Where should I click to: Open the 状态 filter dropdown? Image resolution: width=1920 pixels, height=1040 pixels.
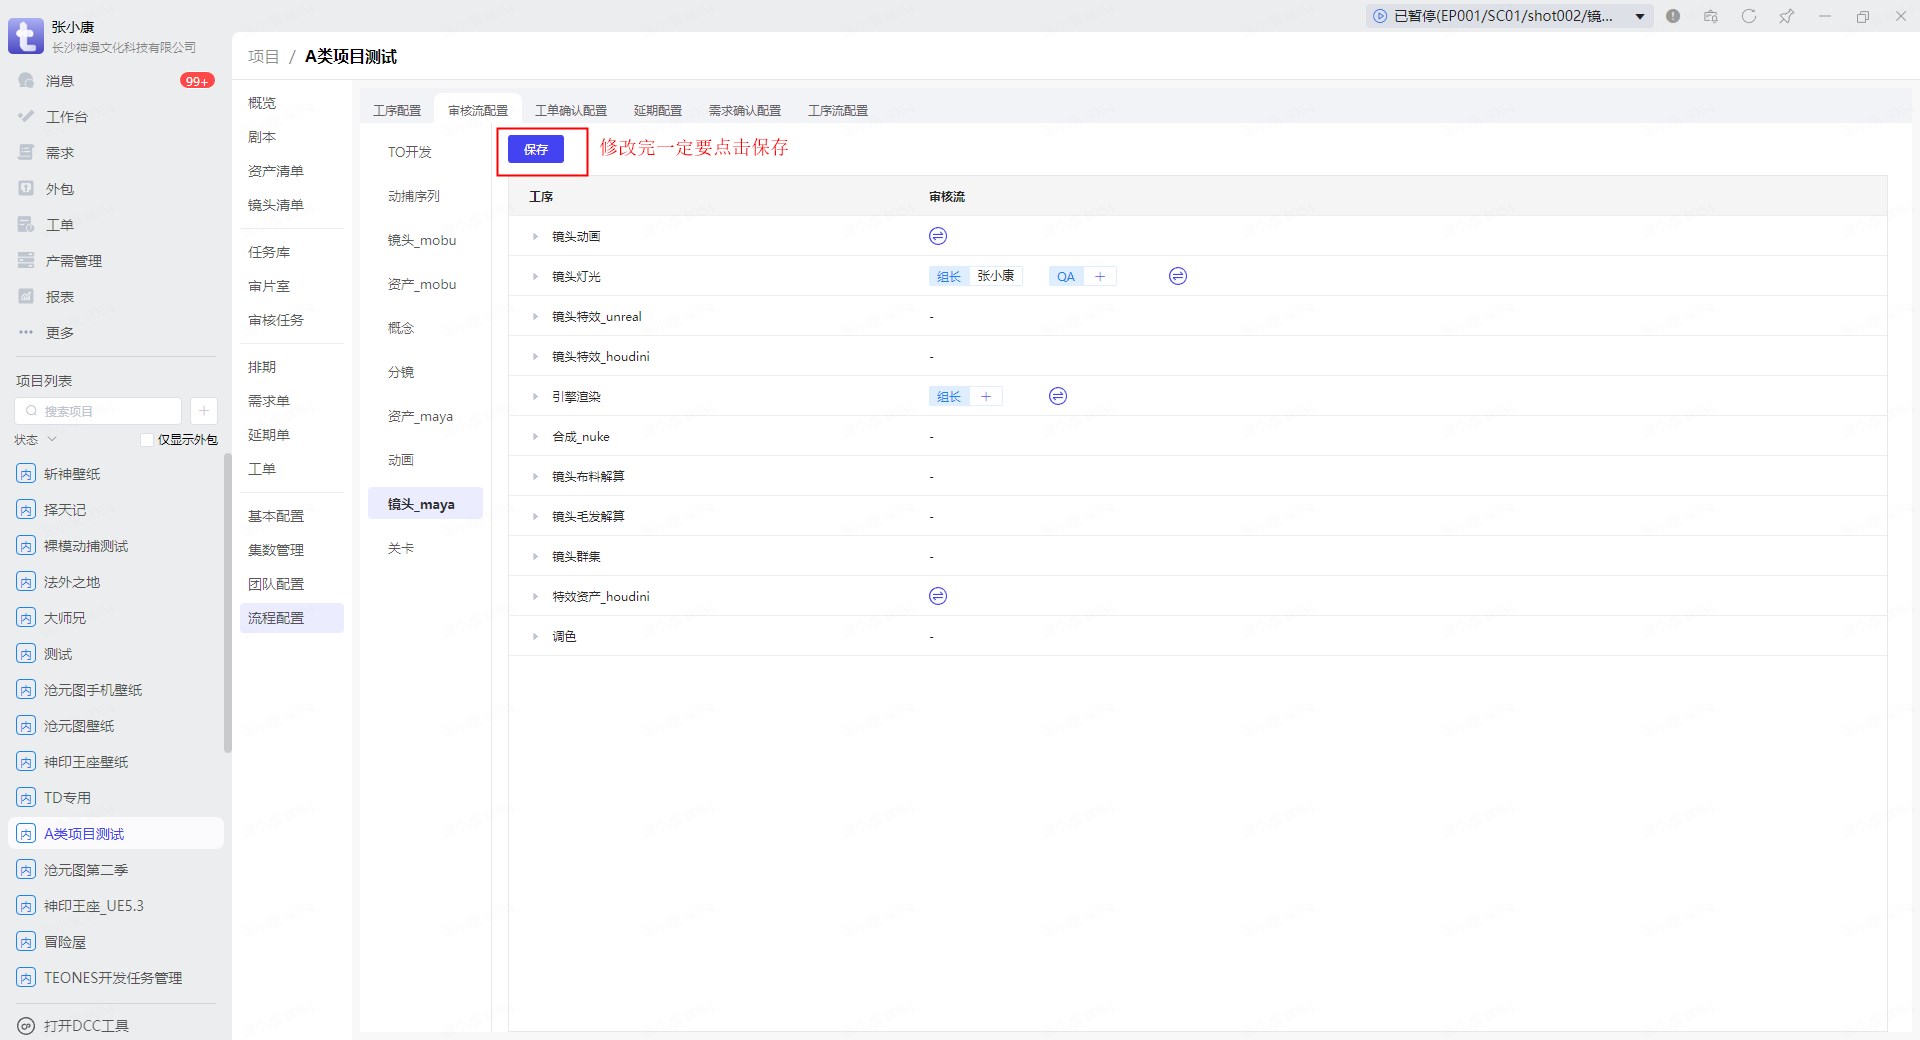coord(37,440)
